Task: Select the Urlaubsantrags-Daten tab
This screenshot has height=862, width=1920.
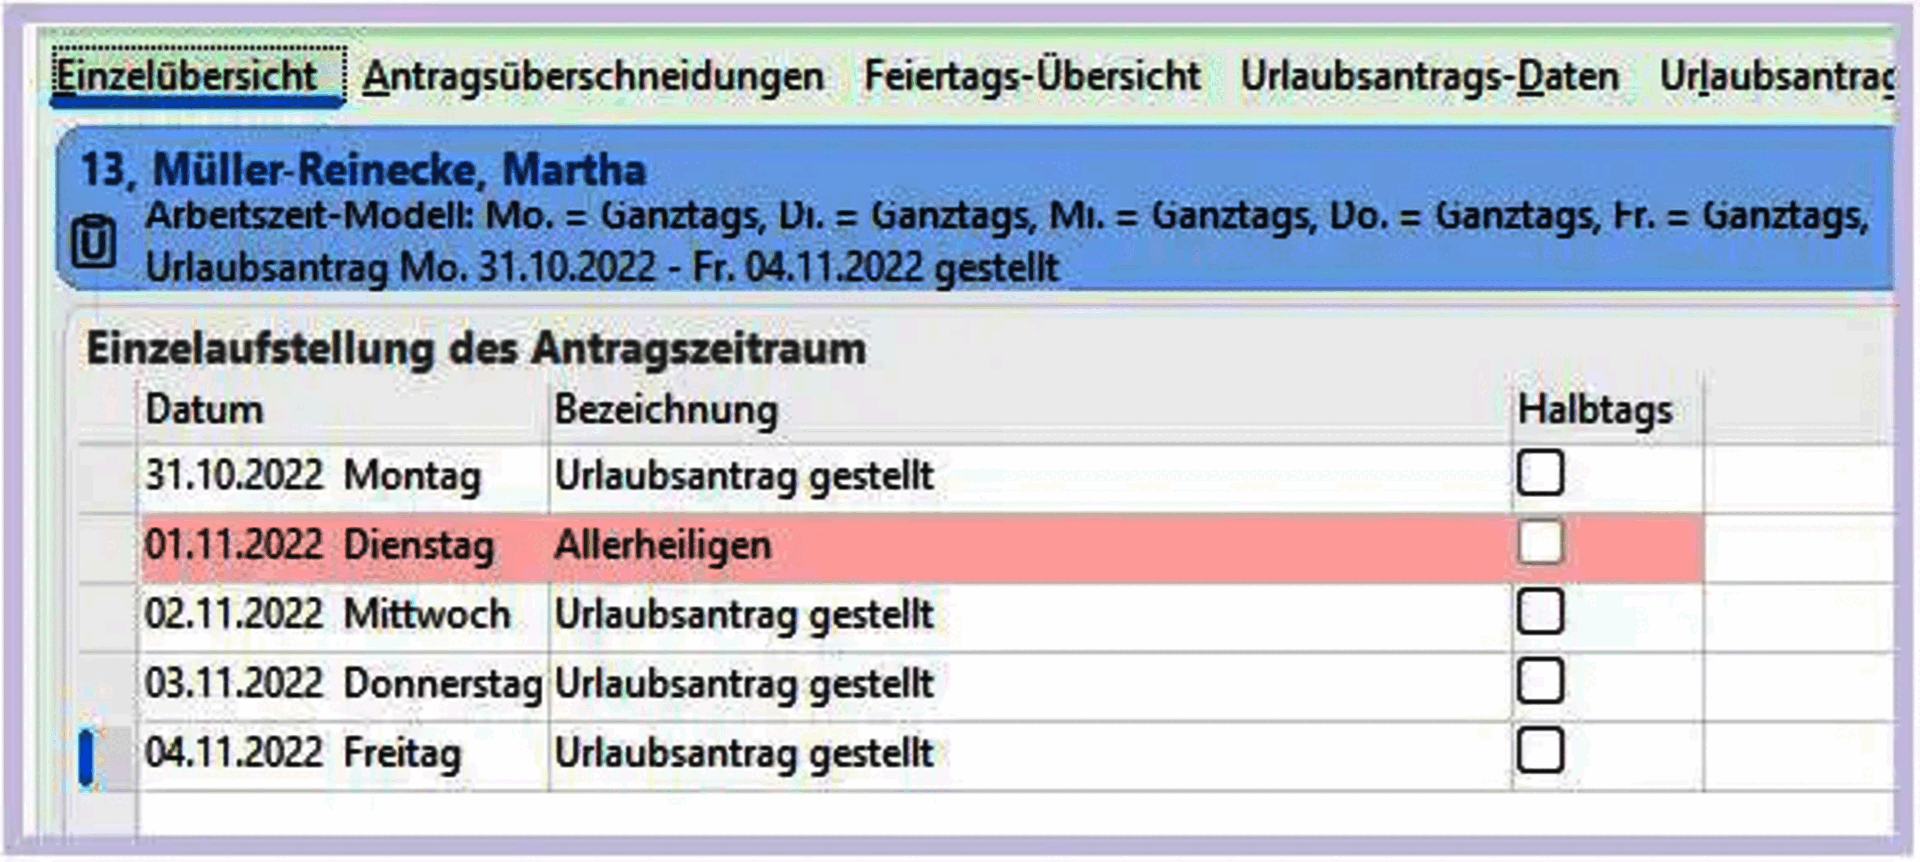Action: 1429,76
